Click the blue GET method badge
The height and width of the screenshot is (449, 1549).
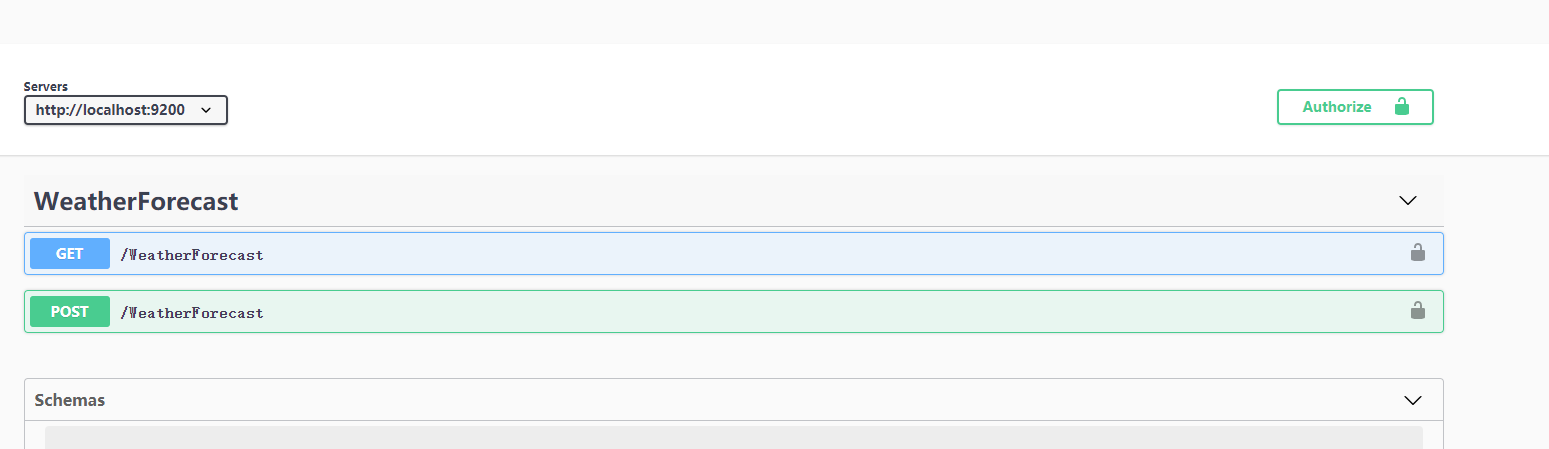click(x=70, y=254)
